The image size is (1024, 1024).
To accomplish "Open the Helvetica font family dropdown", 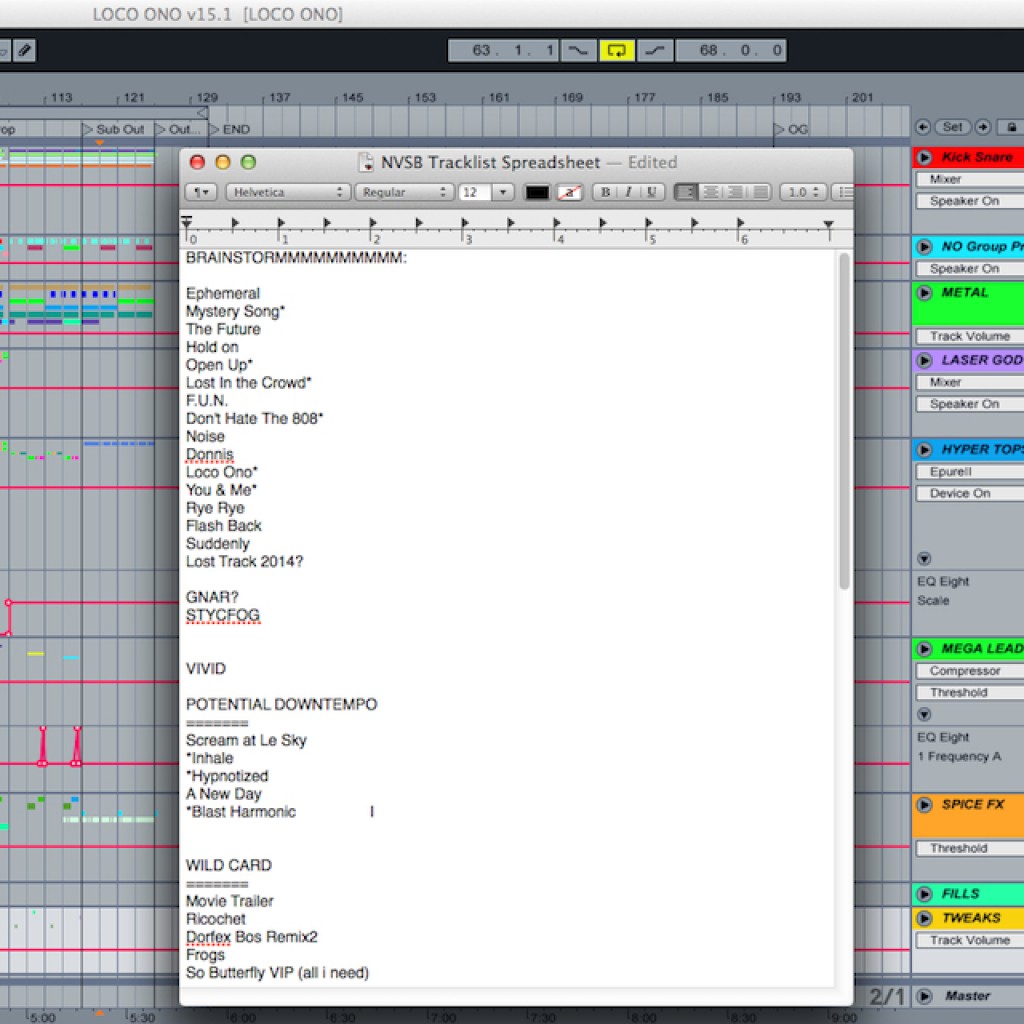I will pyautogui.click(x=287, y=192).
